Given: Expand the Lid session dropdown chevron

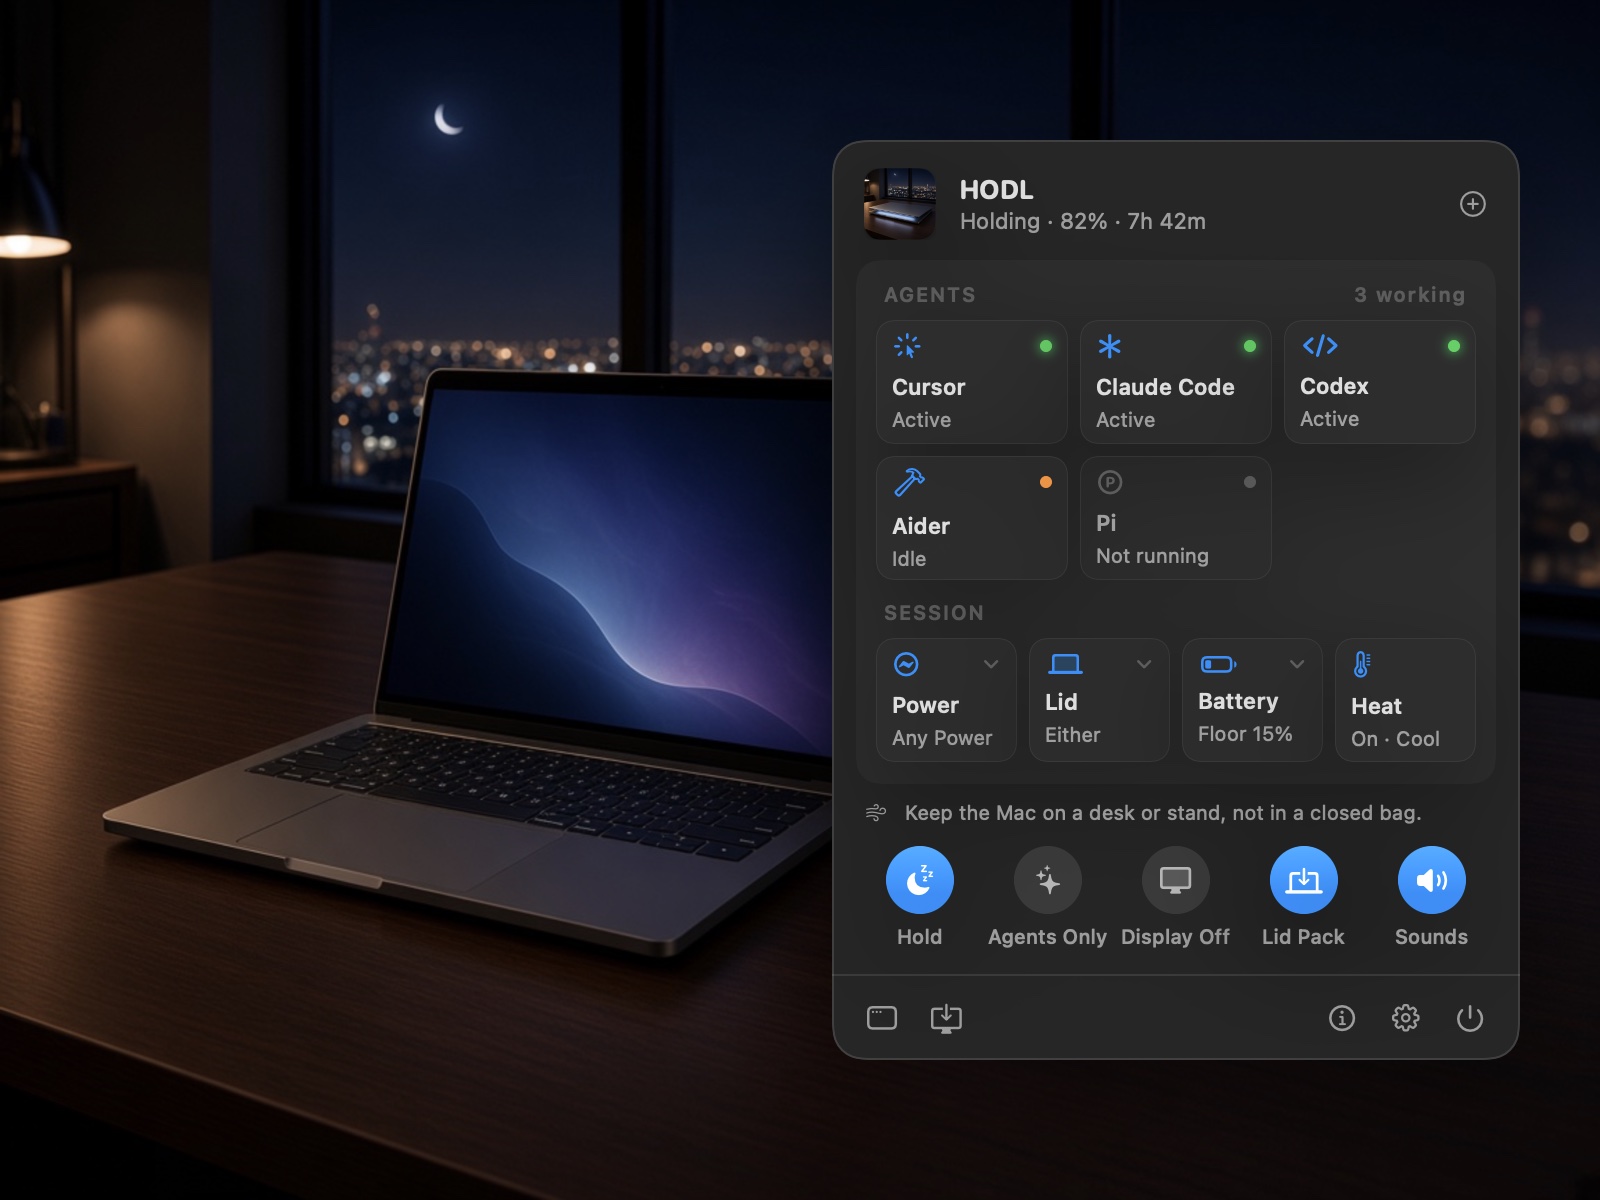Looking at the screenshot, I should click(x=1144, y=664).
